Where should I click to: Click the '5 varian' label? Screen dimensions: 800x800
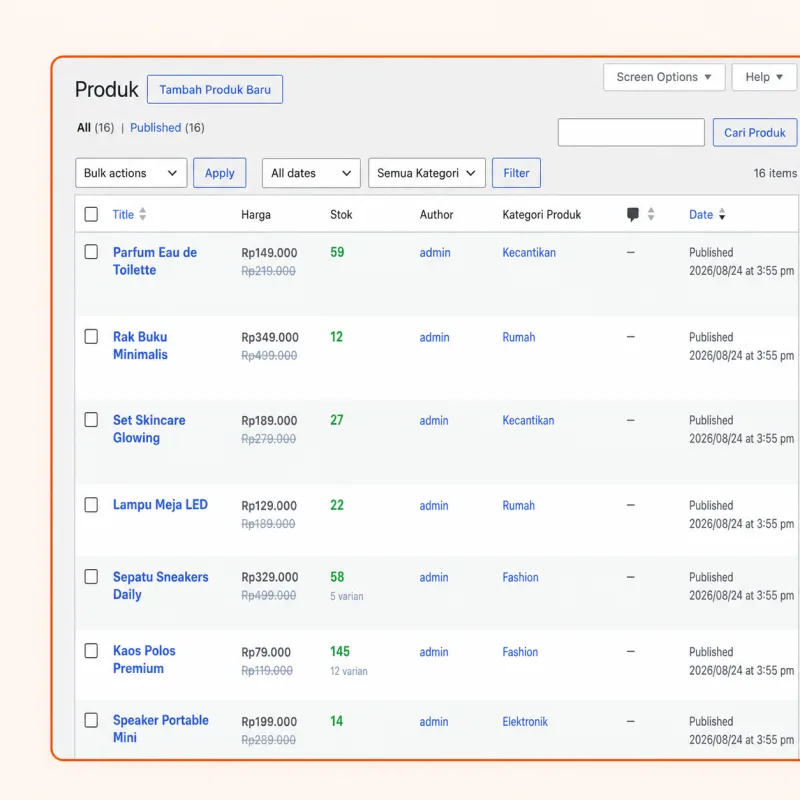346,596
